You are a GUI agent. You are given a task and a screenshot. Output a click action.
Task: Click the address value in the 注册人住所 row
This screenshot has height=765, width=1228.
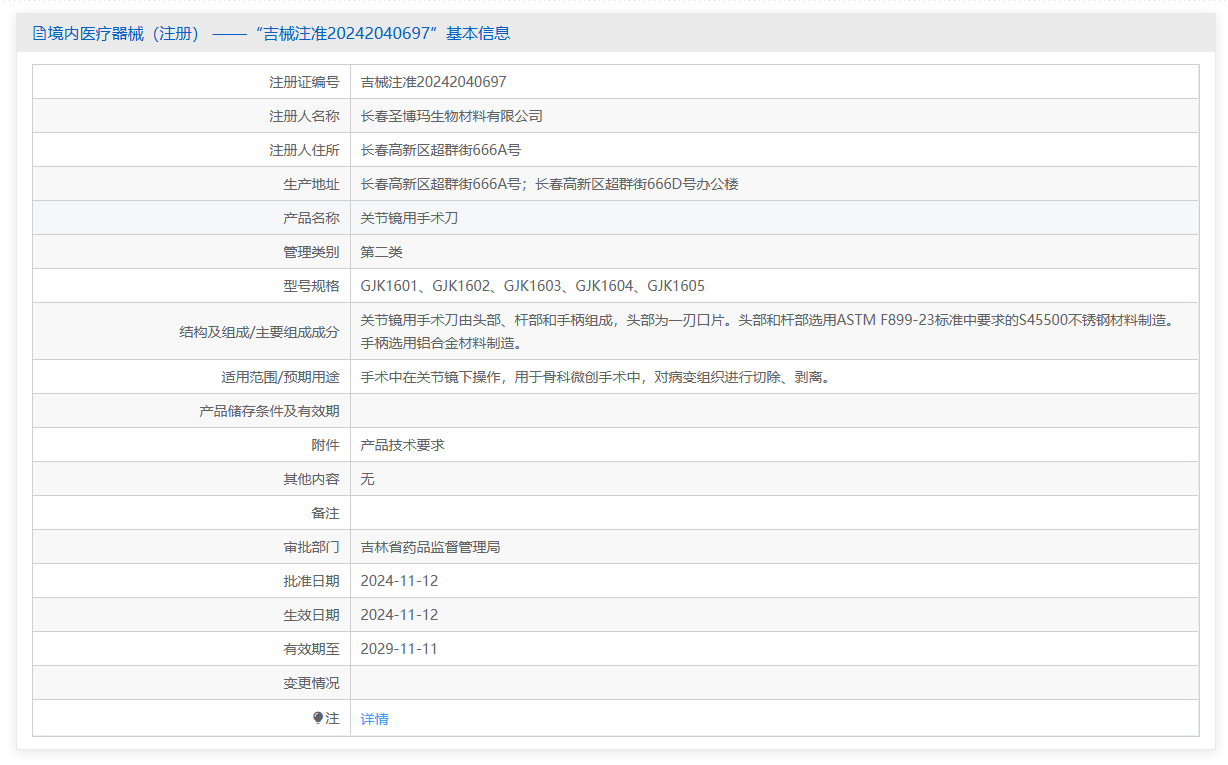(441, 150)
